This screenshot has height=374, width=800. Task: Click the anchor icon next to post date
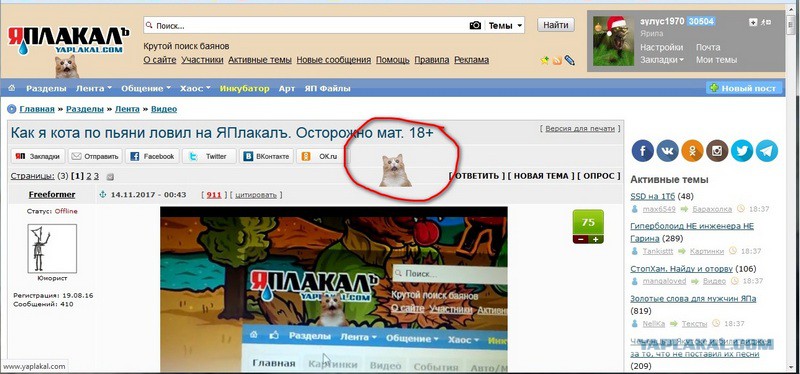pyautogui.click(x=103, y=194)
